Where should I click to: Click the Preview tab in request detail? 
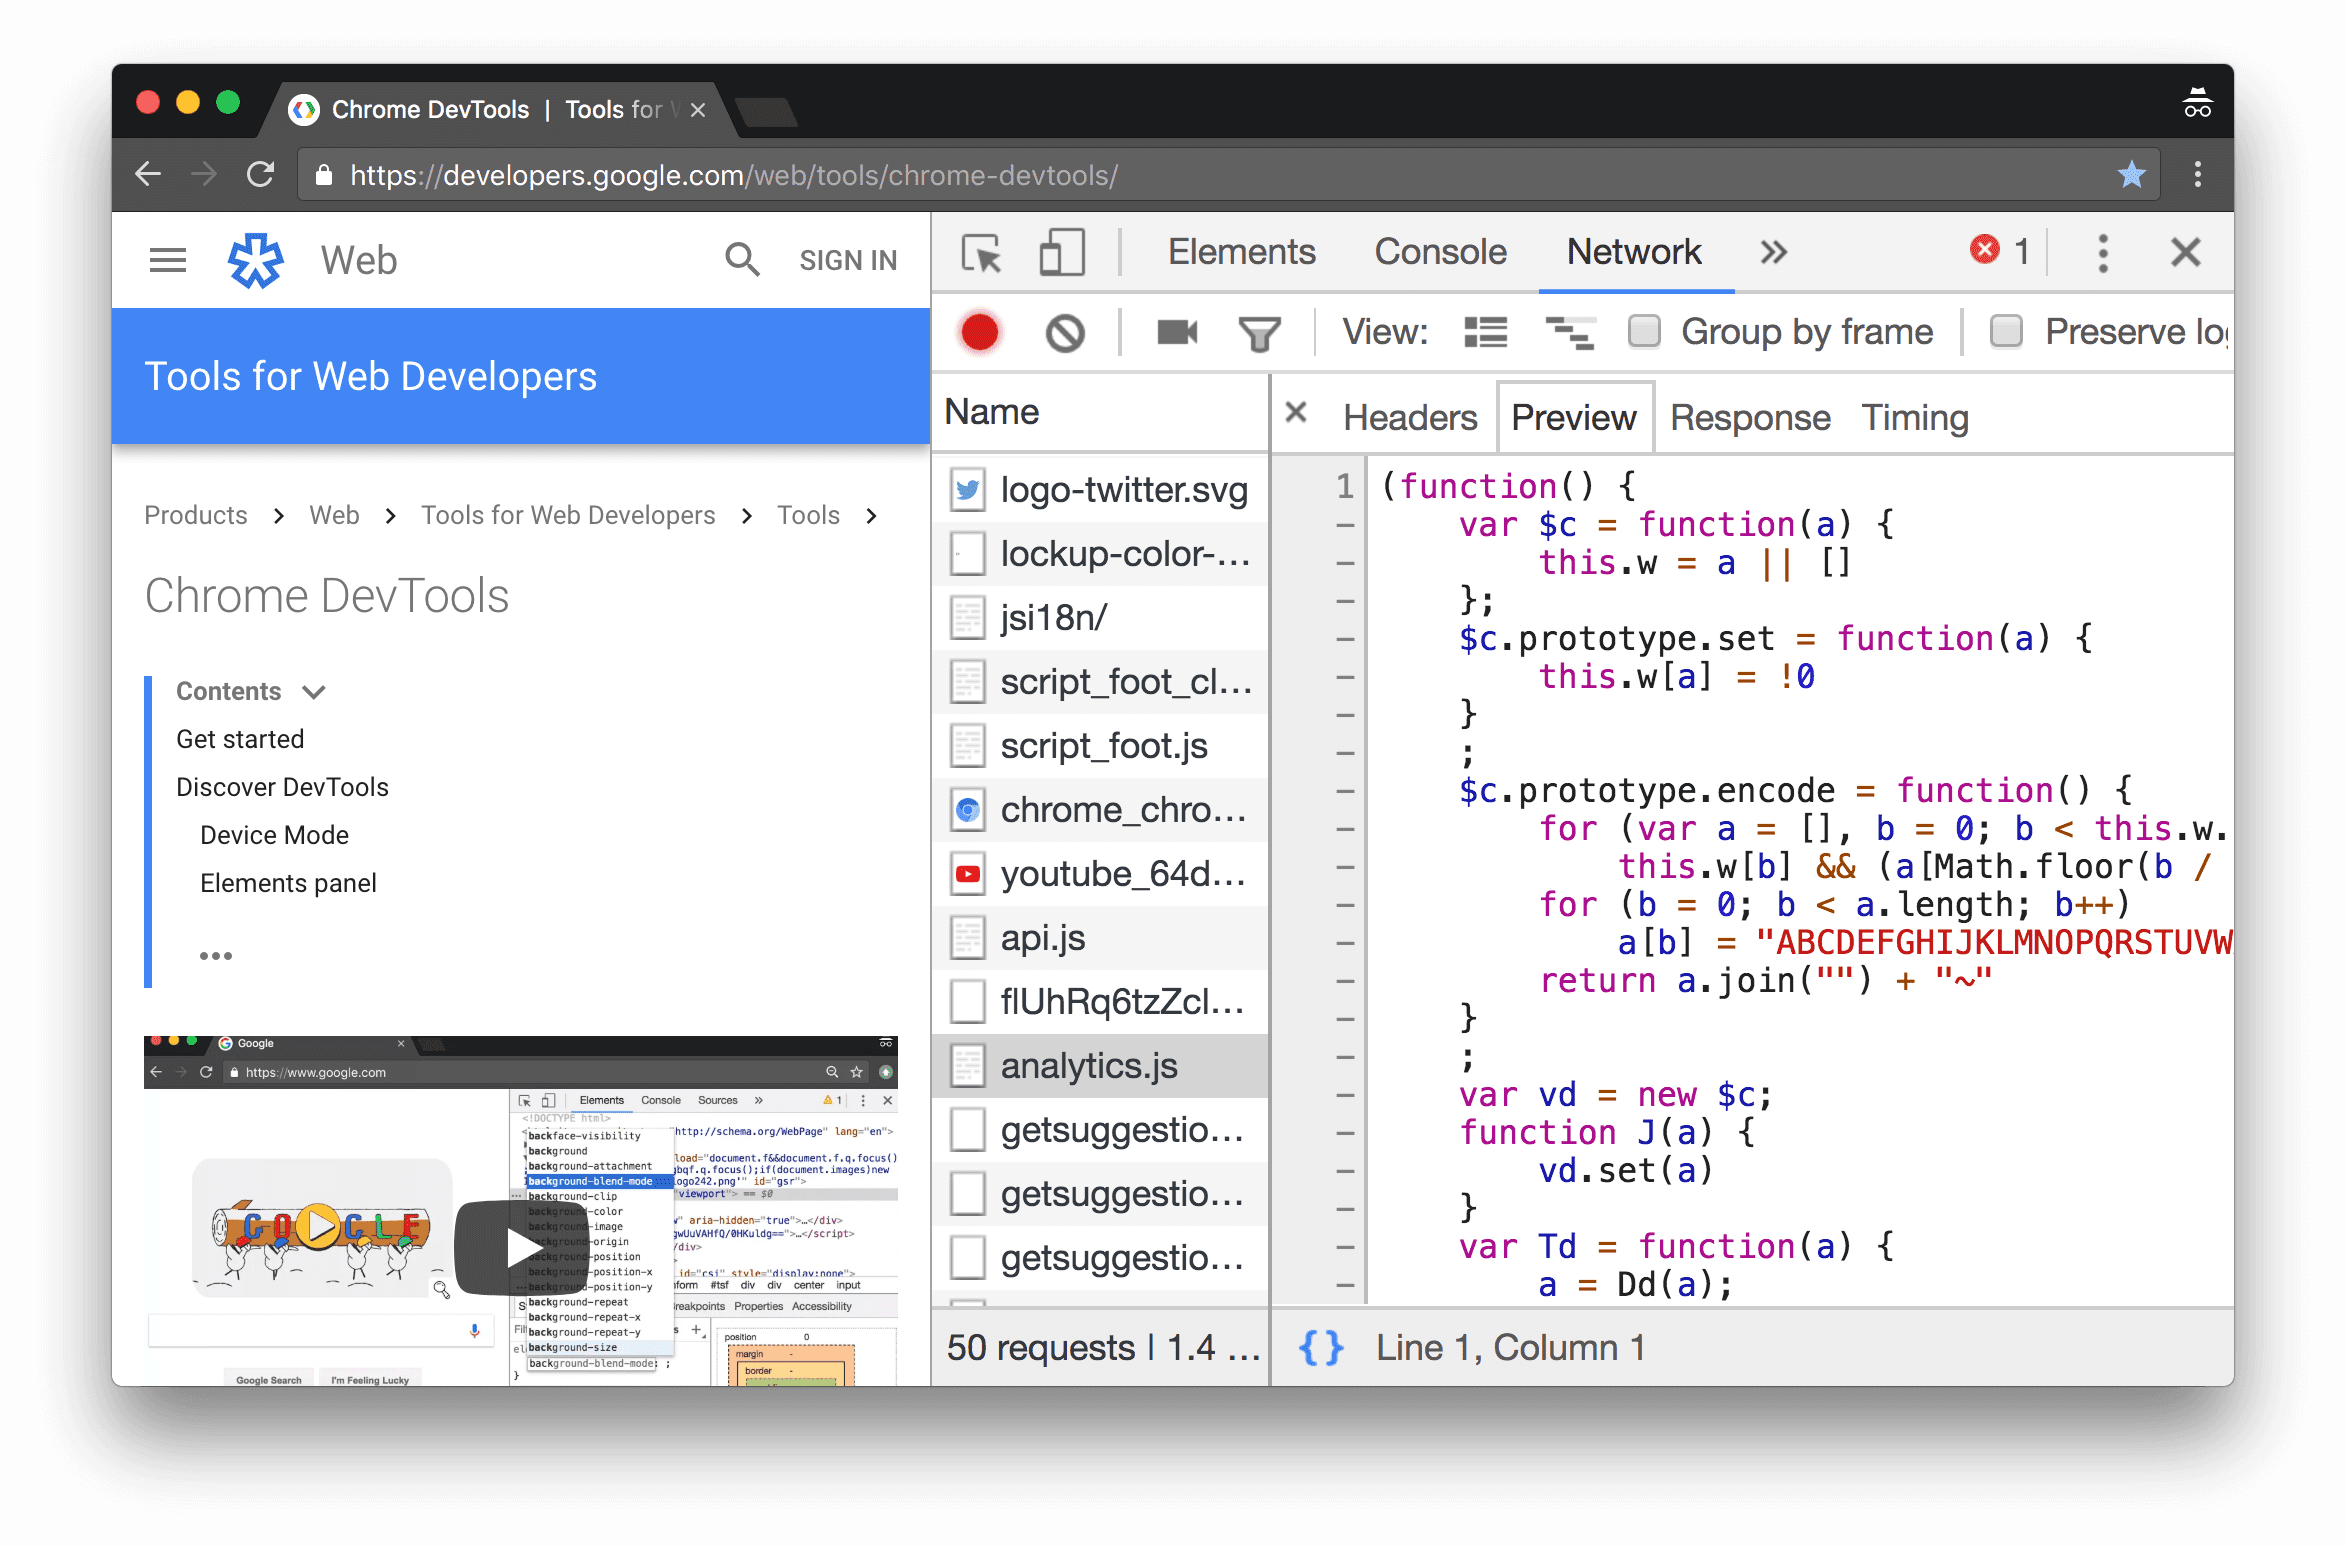tap(1571, 416)
